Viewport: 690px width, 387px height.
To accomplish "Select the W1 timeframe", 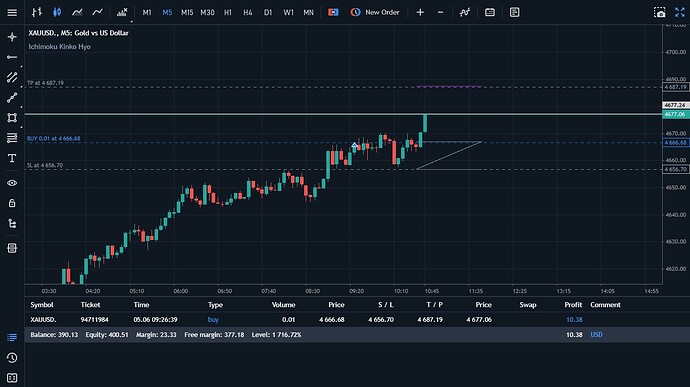I will (288, 12).
